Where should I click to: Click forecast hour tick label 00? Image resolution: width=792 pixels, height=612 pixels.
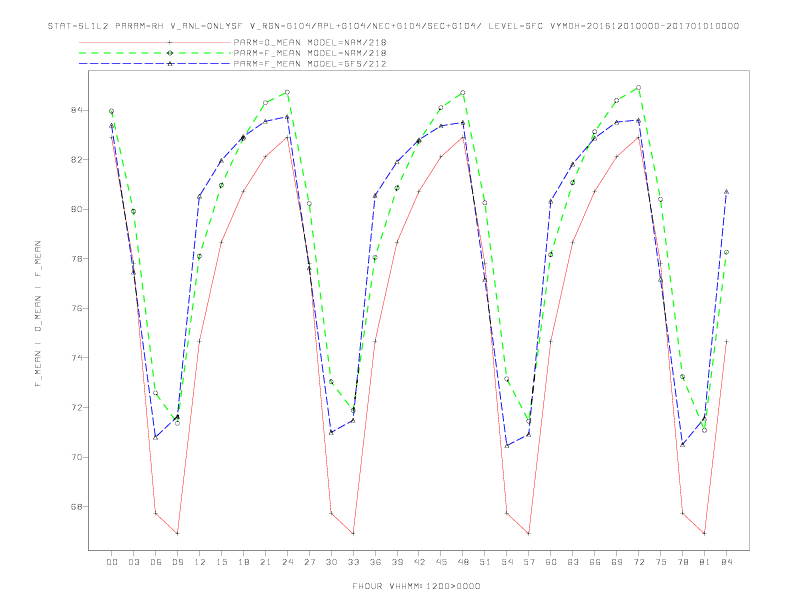pos(112,562)
